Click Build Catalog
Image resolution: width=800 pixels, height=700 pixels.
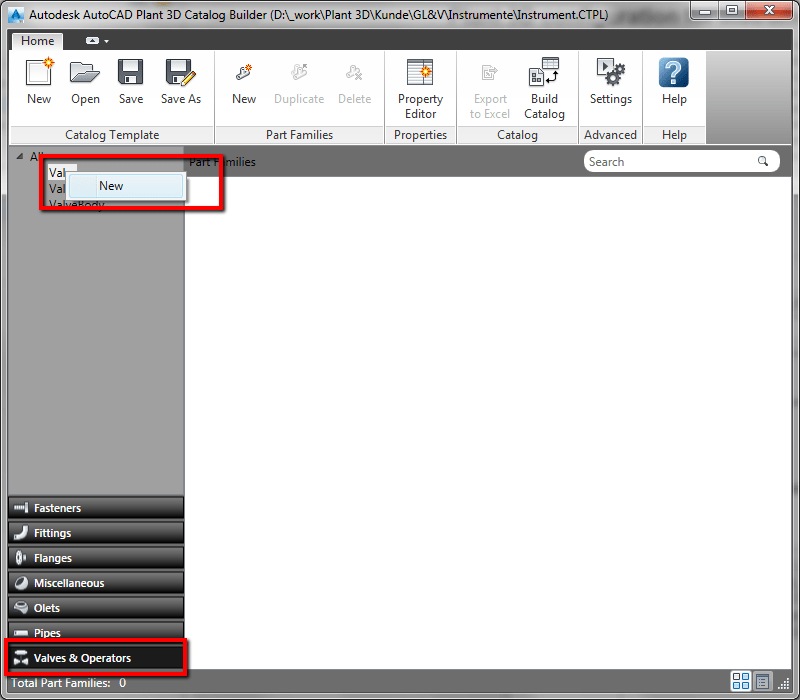click(x=544, y=89)
